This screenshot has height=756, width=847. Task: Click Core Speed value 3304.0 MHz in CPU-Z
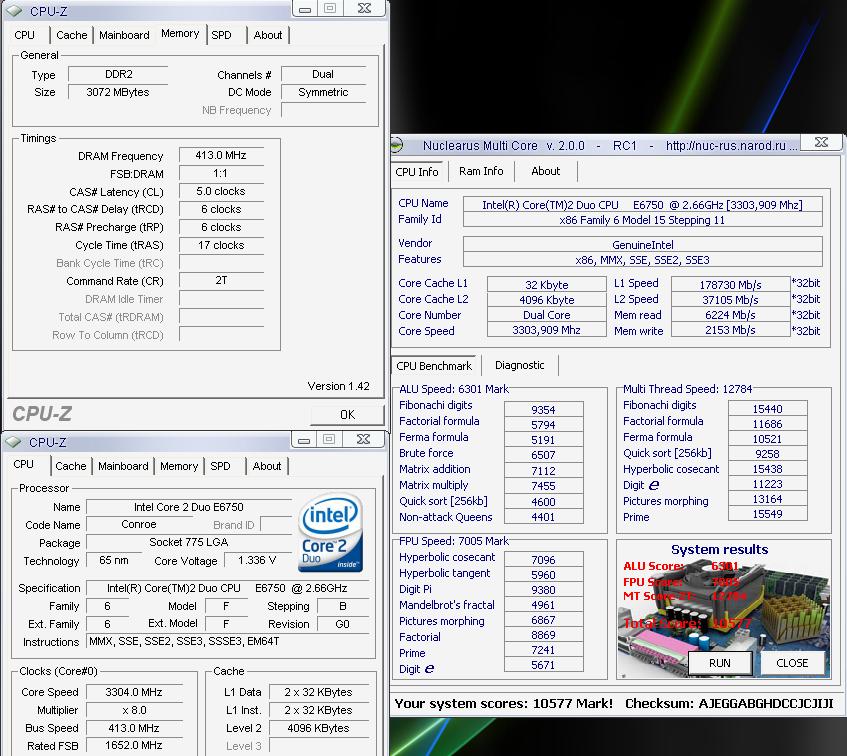point(134,692)
